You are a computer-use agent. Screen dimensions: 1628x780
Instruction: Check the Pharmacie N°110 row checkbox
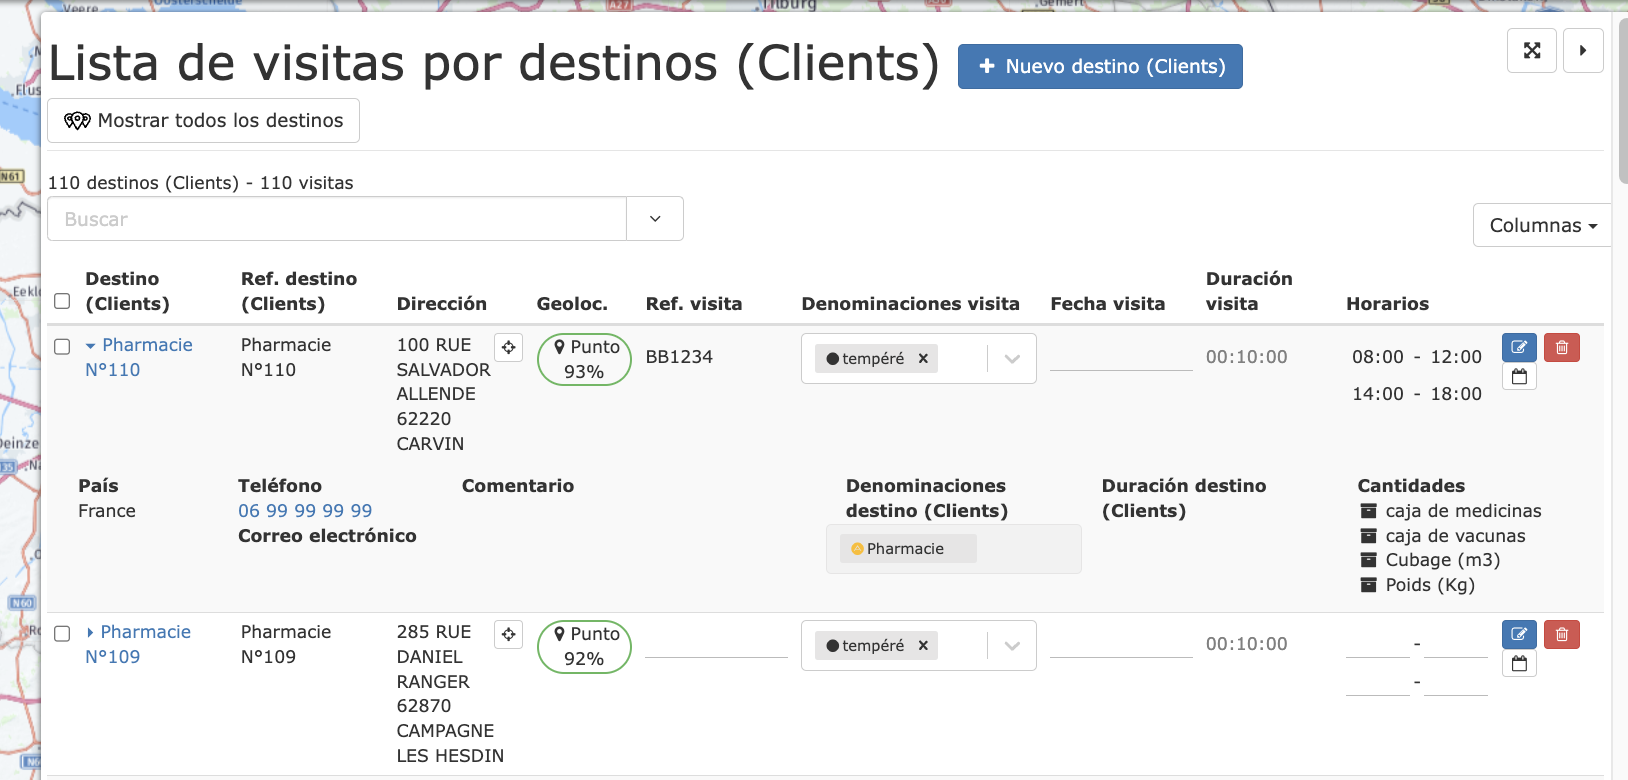coord(62,346)
